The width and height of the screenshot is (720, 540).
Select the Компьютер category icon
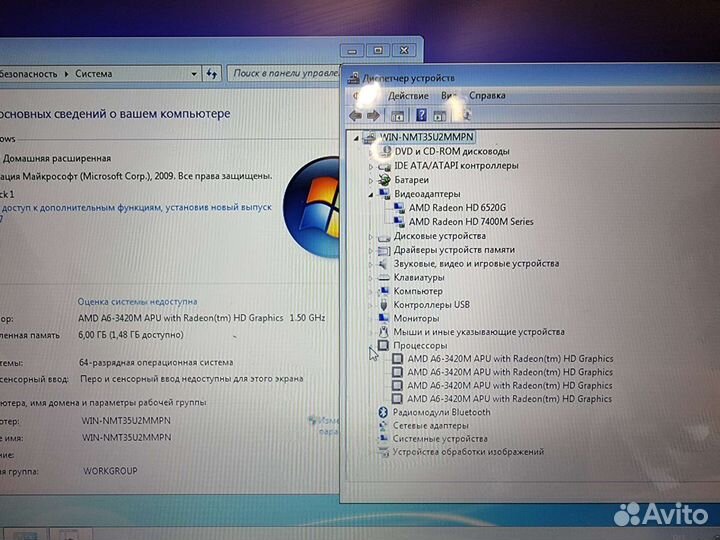[383, 291]
